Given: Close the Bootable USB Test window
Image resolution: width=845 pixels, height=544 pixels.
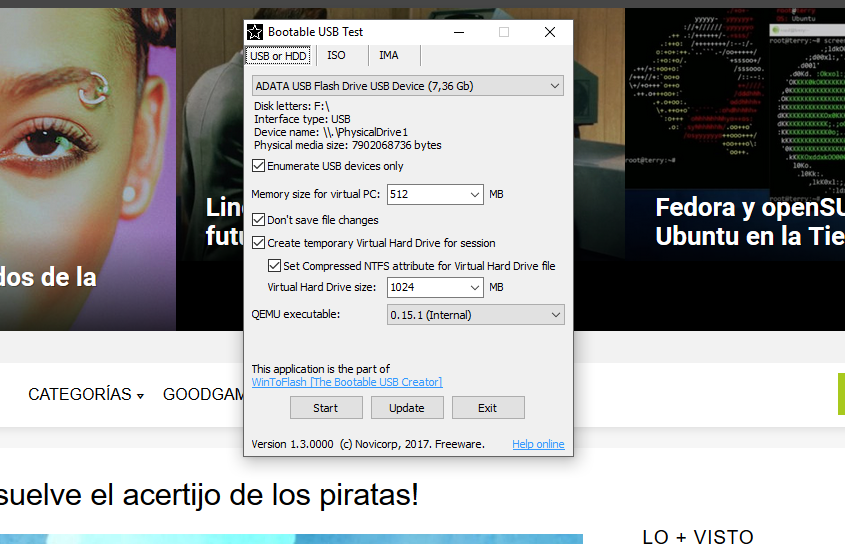Looking at the screenshot, I should coord(550,32).
